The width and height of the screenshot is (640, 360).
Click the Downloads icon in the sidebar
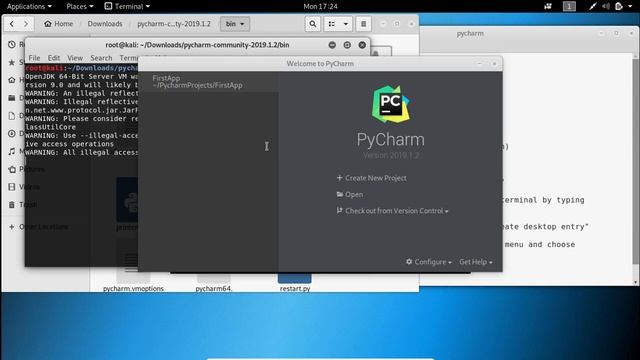pyautogui.click(x=12, y=133)
